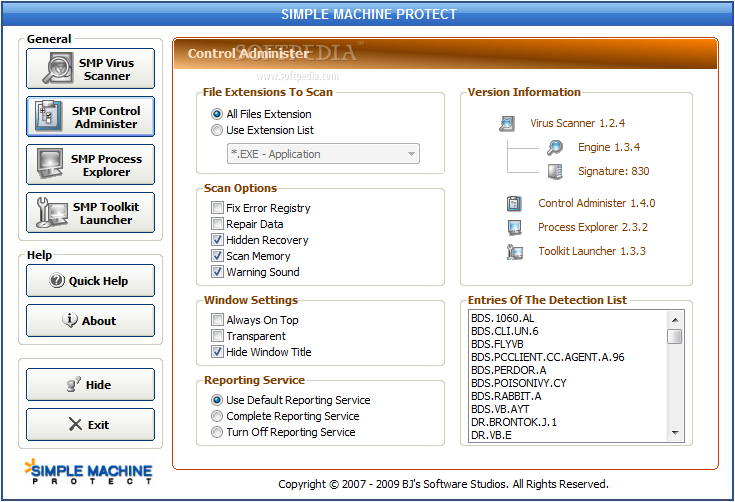Click the About info icon
Viewport: 735px width, 502px height.
[x=70, y=320]
